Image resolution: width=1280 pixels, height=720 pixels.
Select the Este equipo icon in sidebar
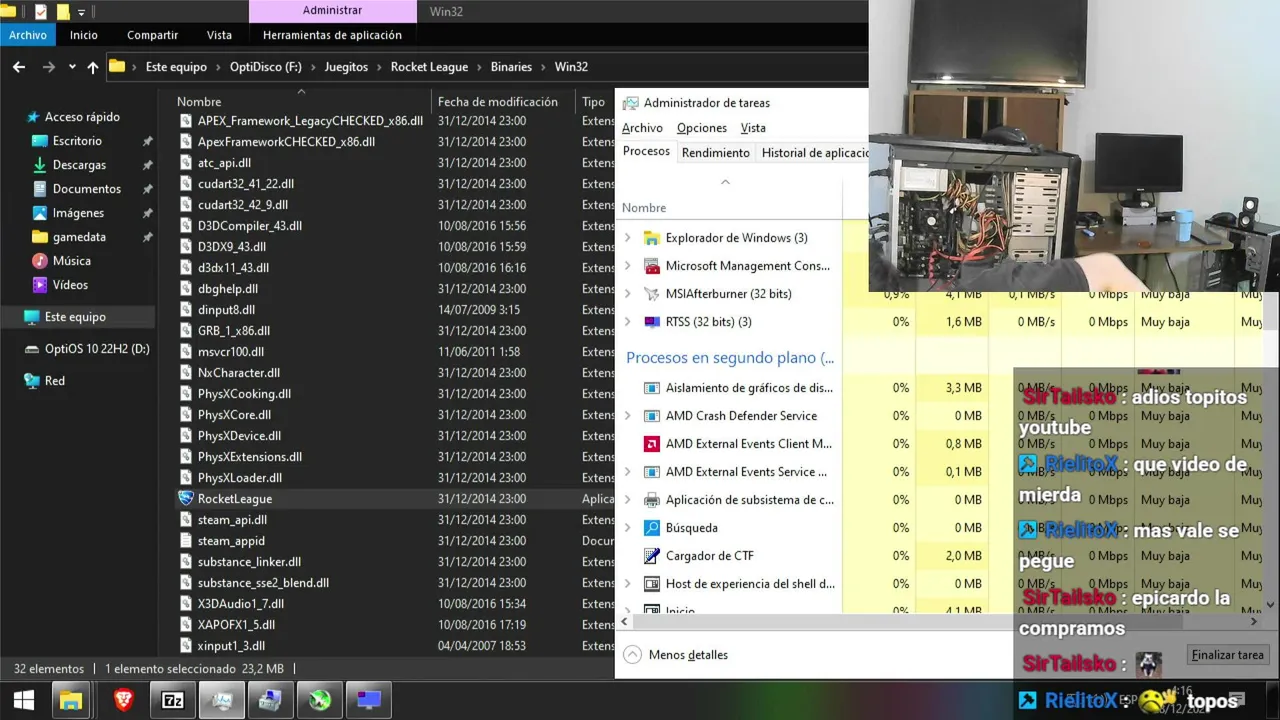coord(32,317)
